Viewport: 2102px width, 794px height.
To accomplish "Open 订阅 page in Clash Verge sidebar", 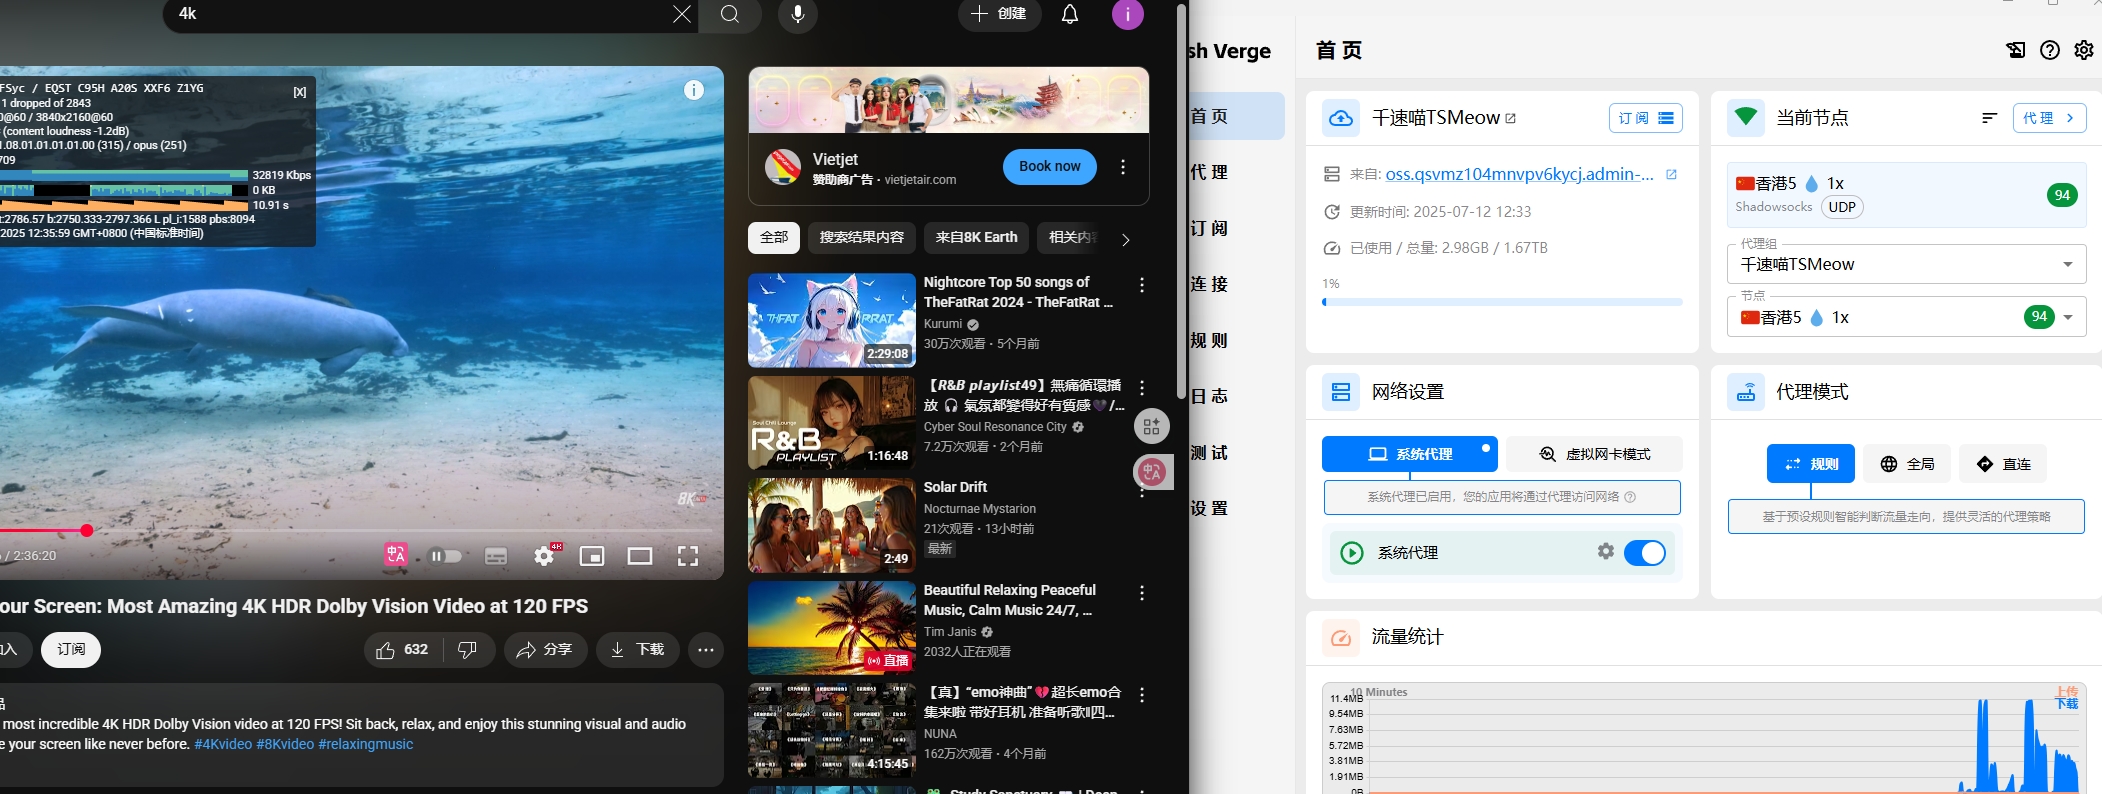I will pos(1210,228).
